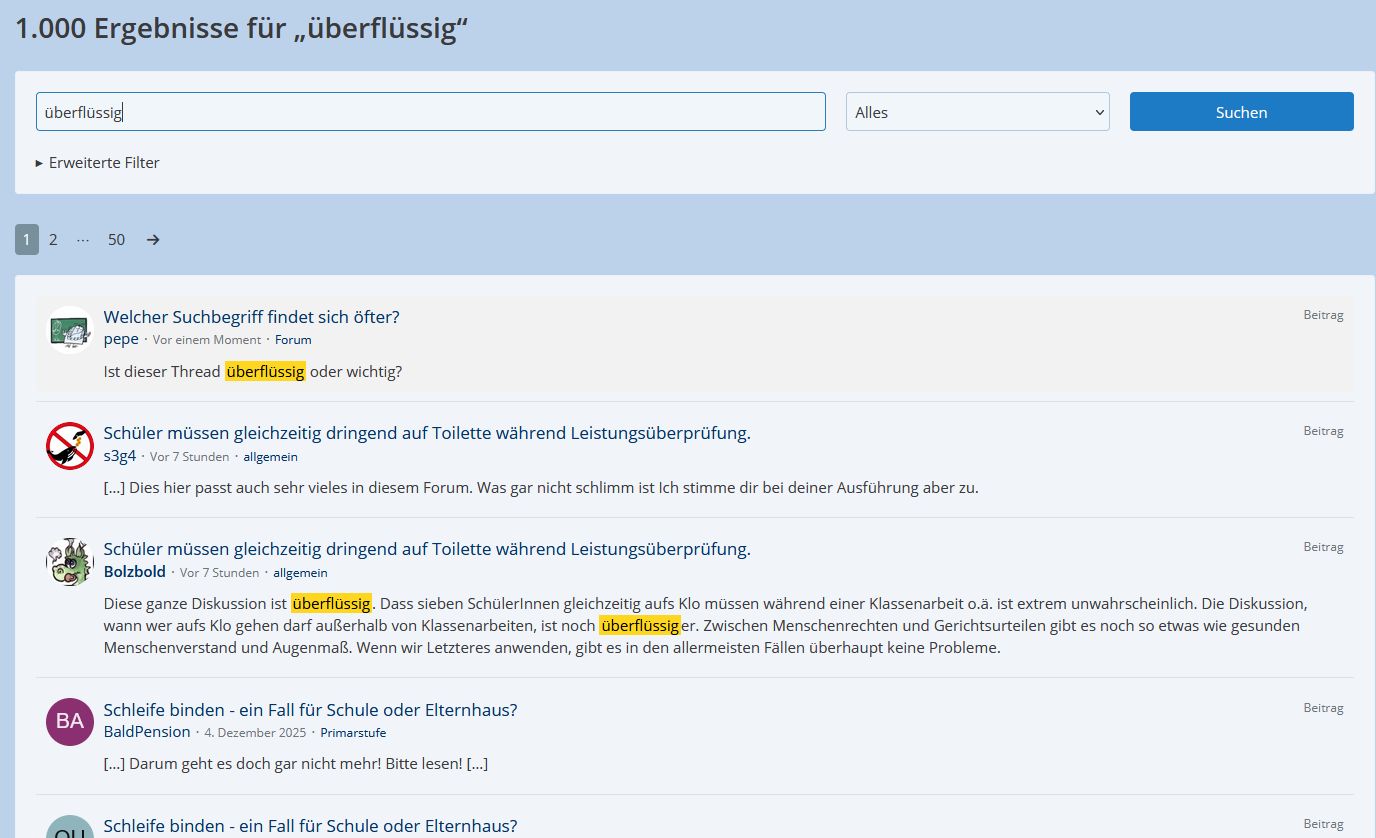Open s3g4's Toilette thread result
This screenshot has width=1376, height=838.
tap(427, 433)
